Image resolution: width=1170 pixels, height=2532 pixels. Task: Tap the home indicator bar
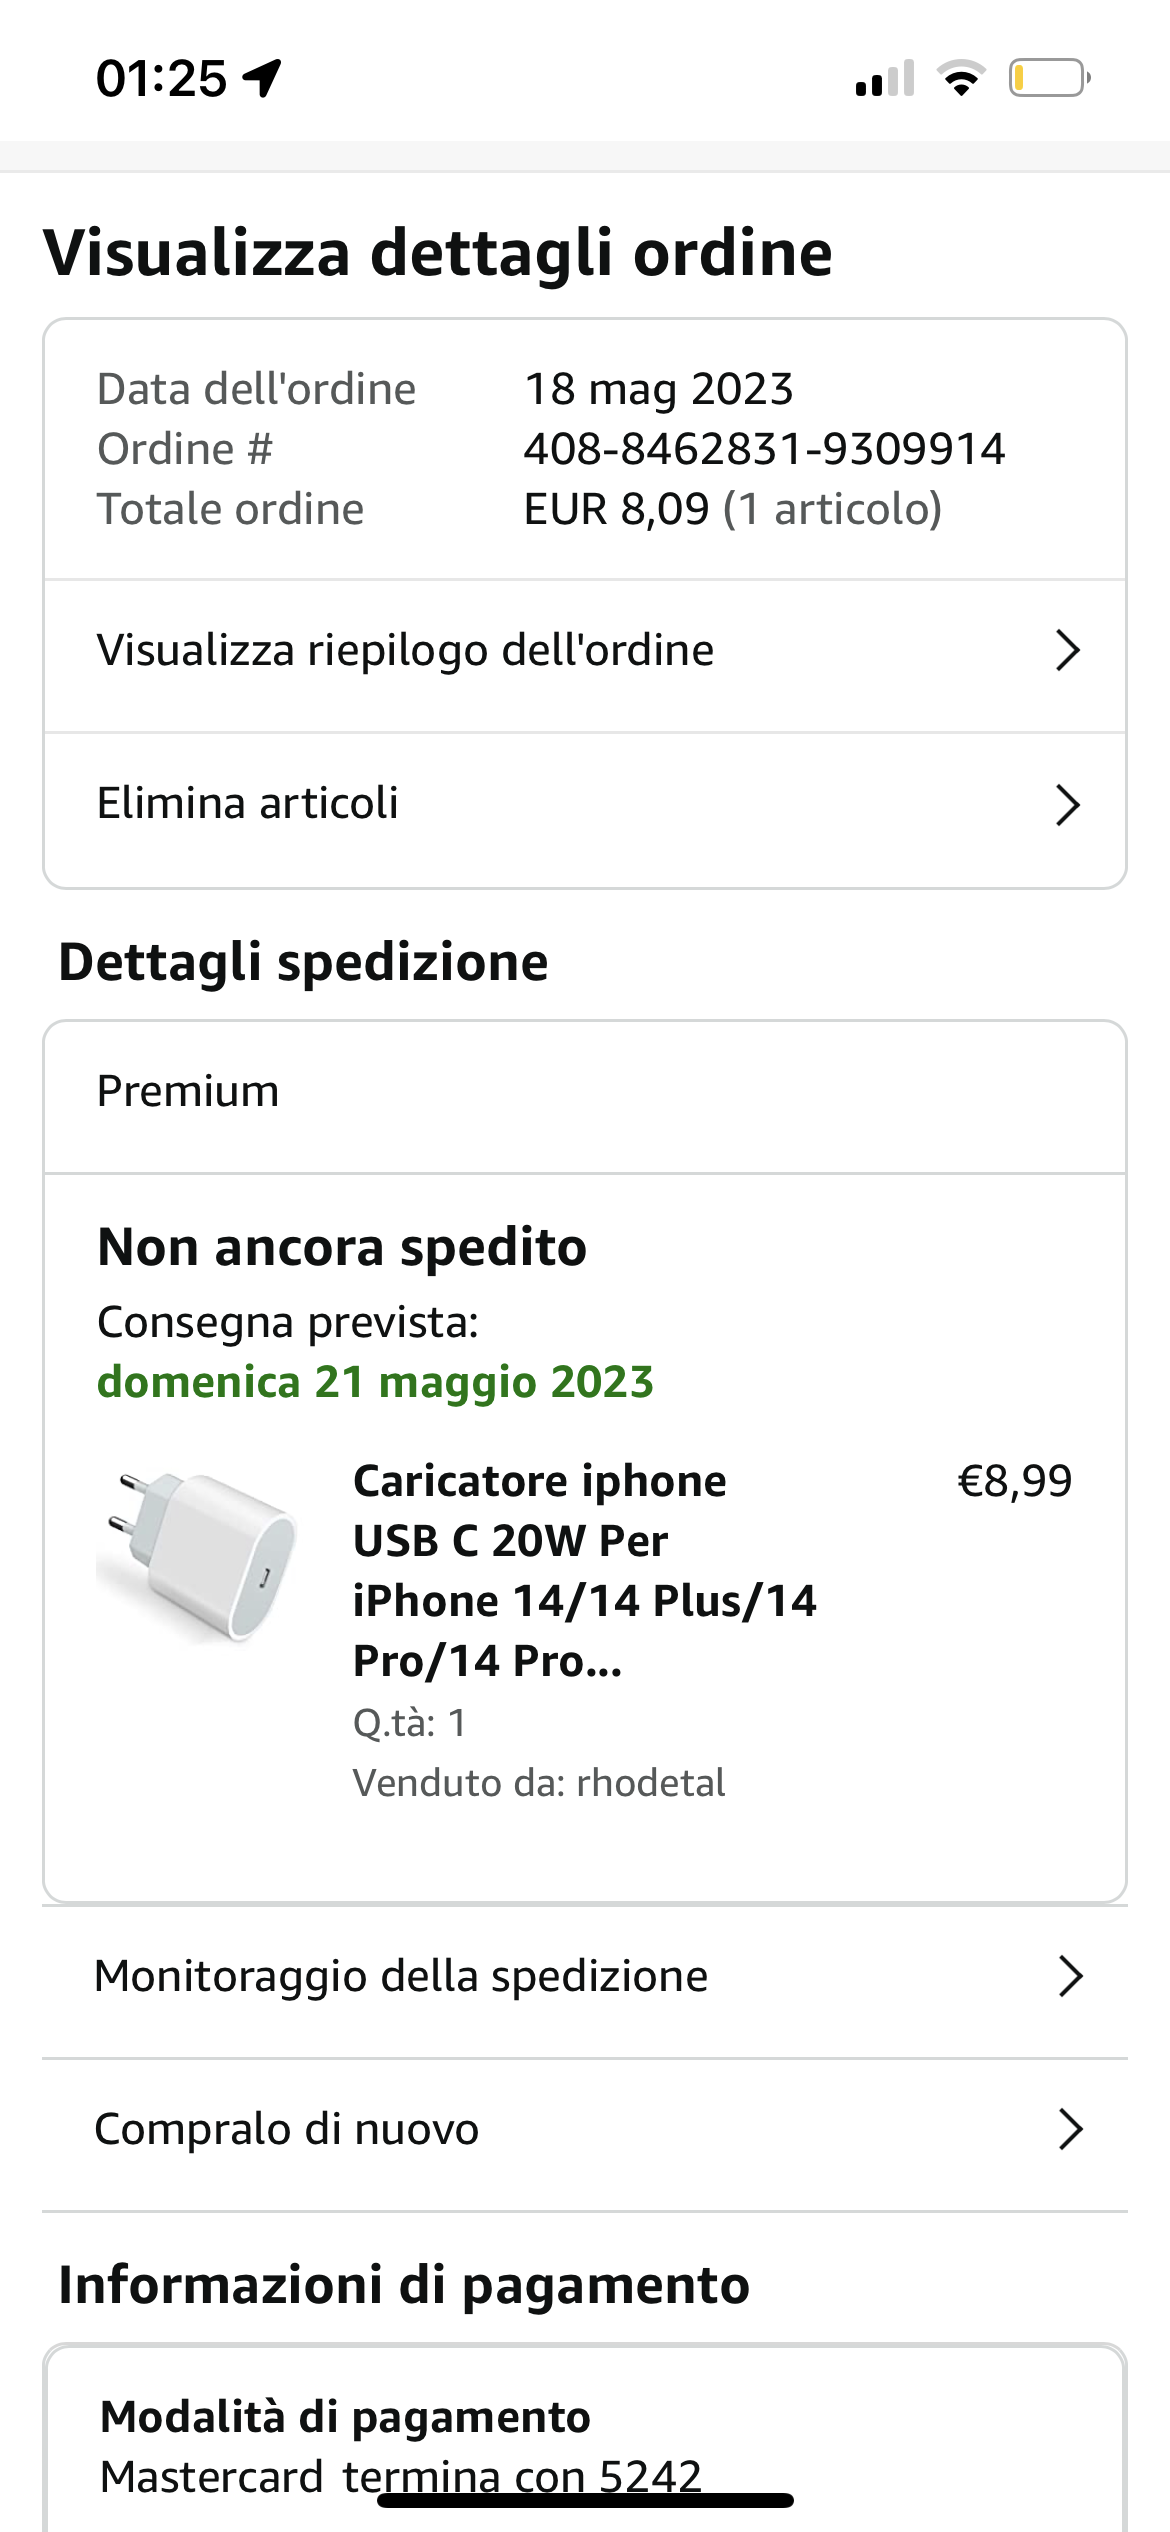tap(585, 2500)
